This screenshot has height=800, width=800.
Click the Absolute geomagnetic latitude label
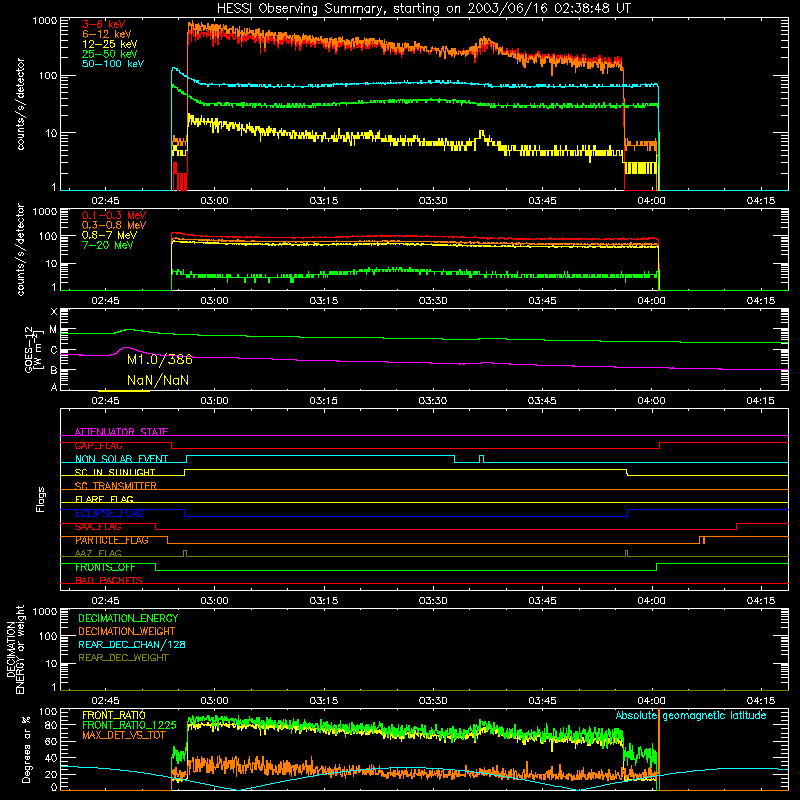point(691,716)
